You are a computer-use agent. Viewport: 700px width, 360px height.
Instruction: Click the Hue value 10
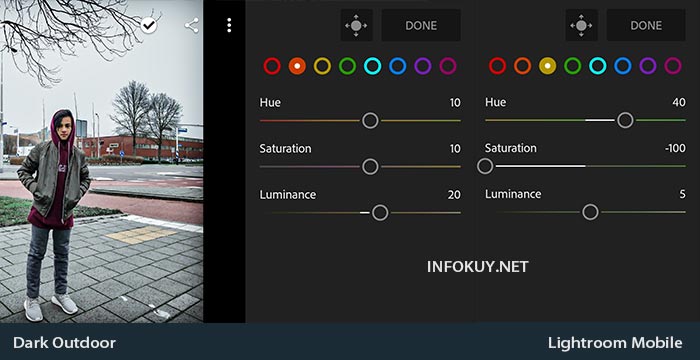(x=455, y=103)
